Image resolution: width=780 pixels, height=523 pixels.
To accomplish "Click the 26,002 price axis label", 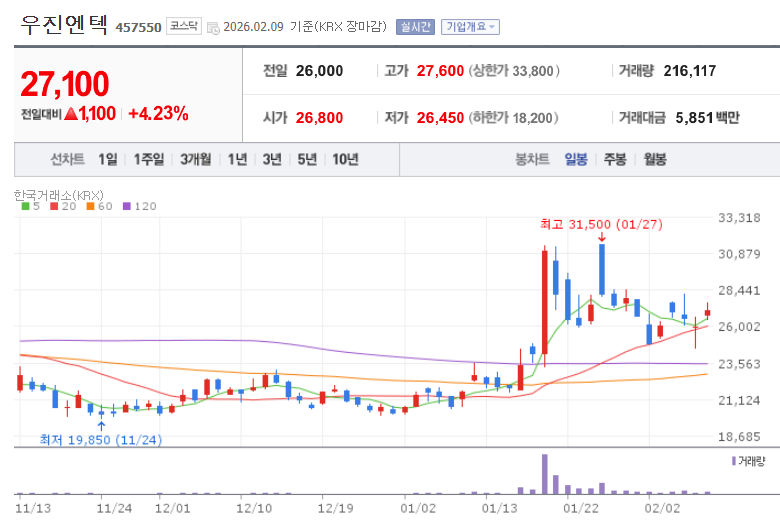I will 739,327.
